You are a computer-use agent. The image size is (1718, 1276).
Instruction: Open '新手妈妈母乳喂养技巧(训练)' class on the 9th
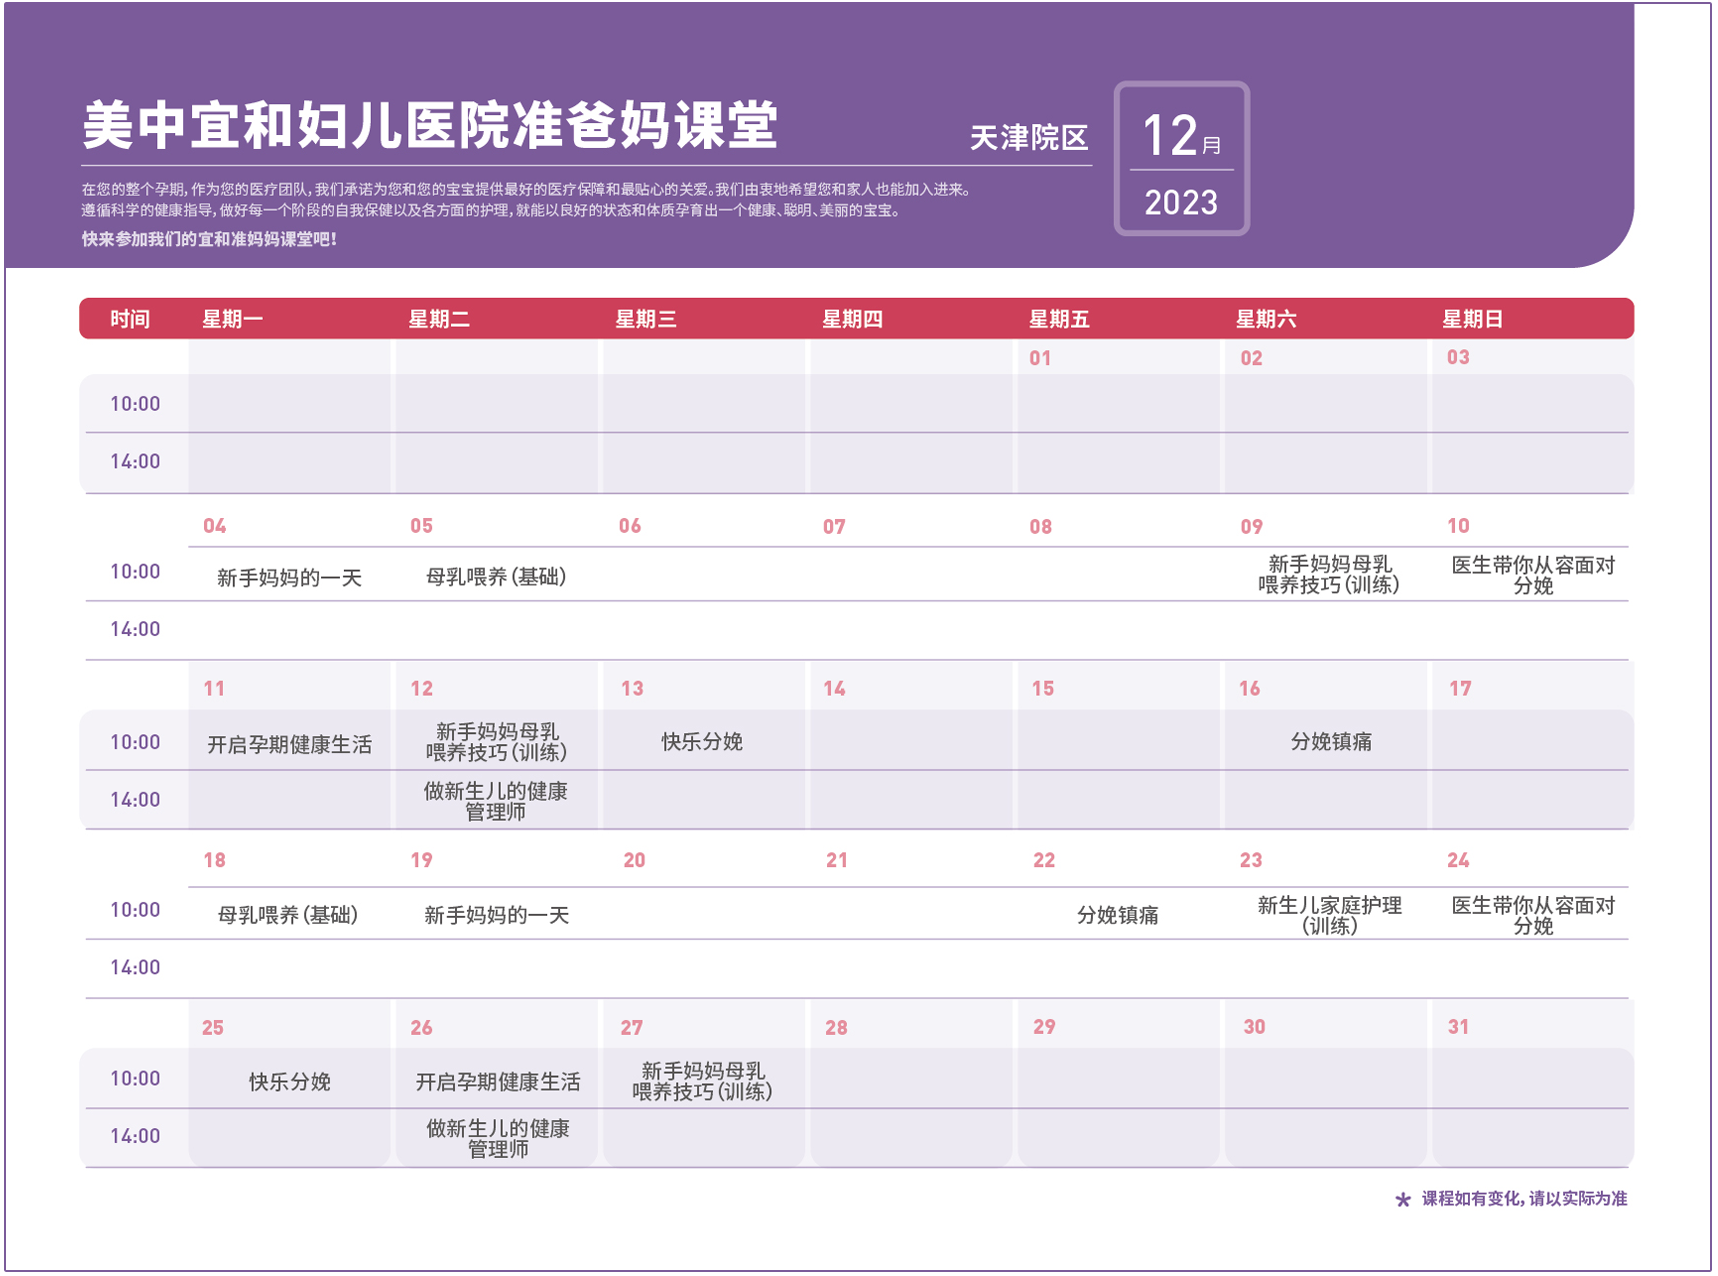pos(1329,575)
